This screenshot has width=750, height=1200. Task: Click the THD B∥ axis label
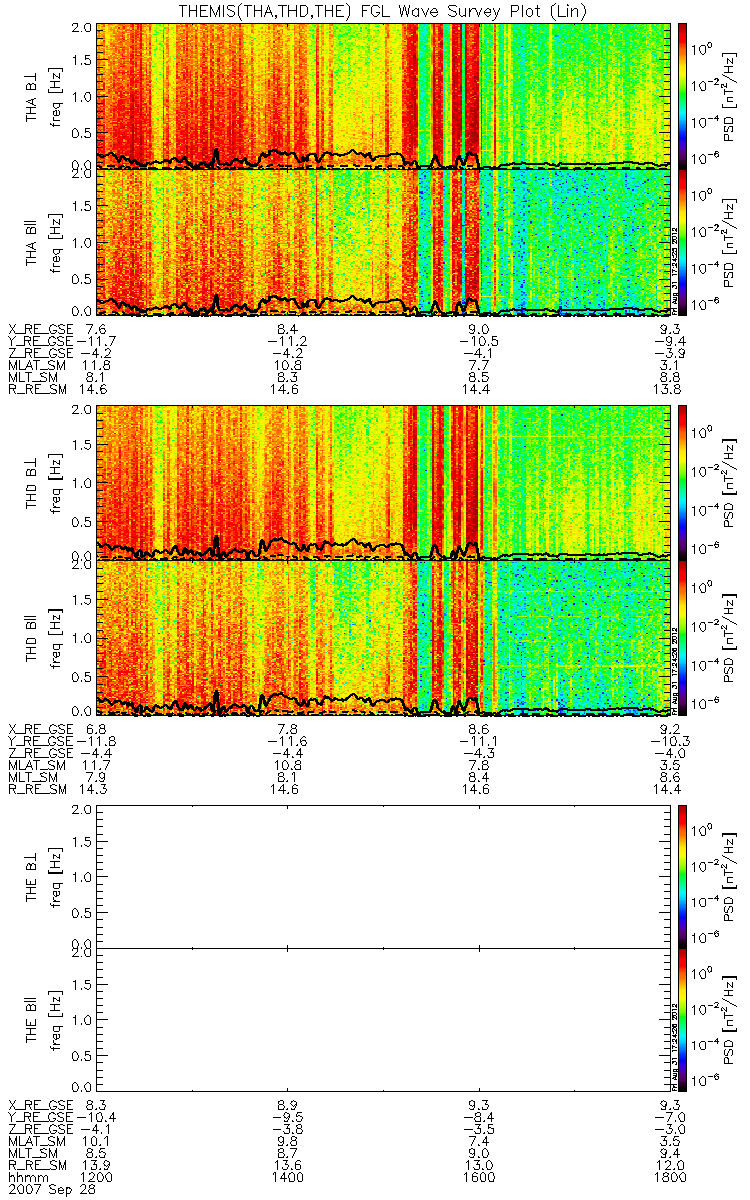(32, 637)
